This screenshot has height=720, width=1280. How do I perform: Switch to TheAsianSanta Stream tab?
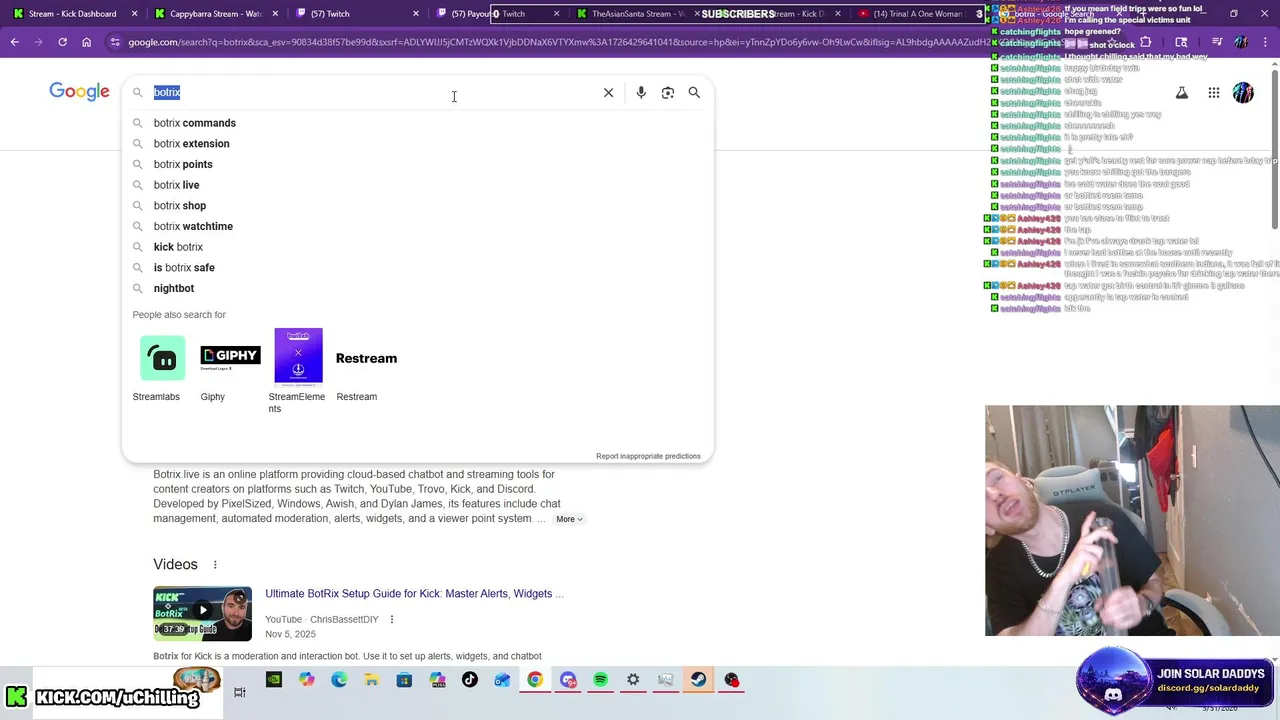[x=636, y=14]
